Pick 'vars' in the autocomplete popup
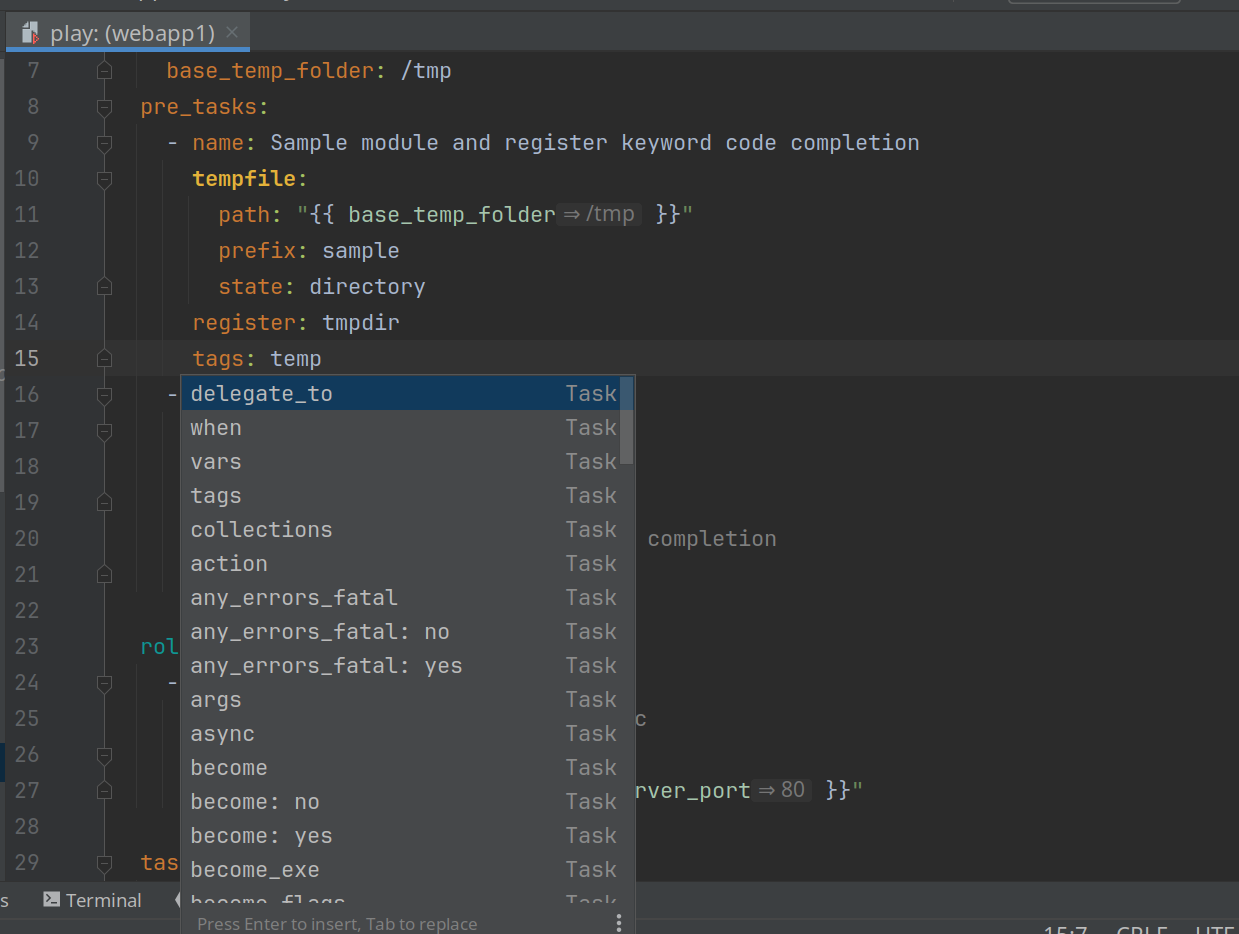The width and height of the screenshot is (1239, 934). [401, 462]
